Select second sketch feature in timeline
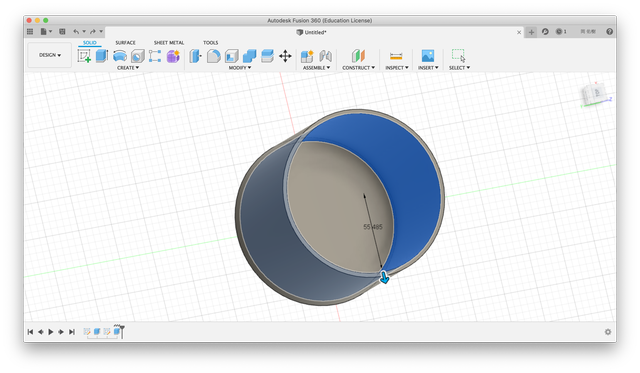 click(x=107, y=332)
